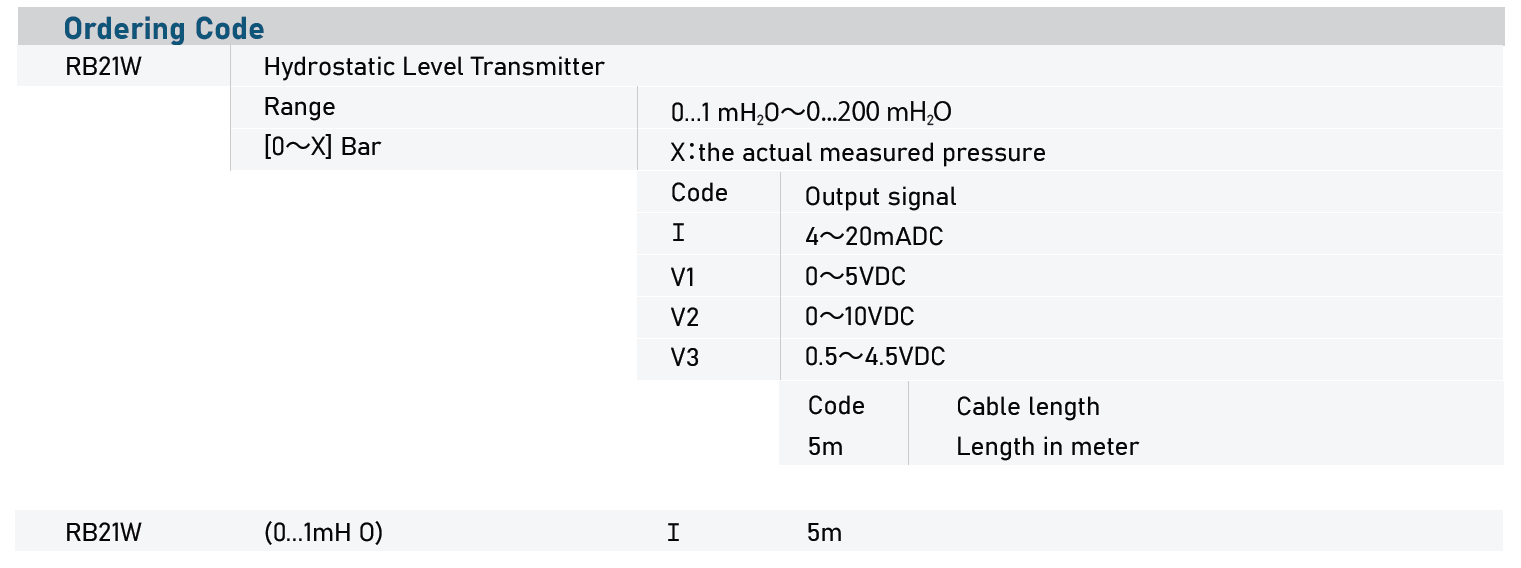
Task: Click the Output signal column header
Action: 880,197
